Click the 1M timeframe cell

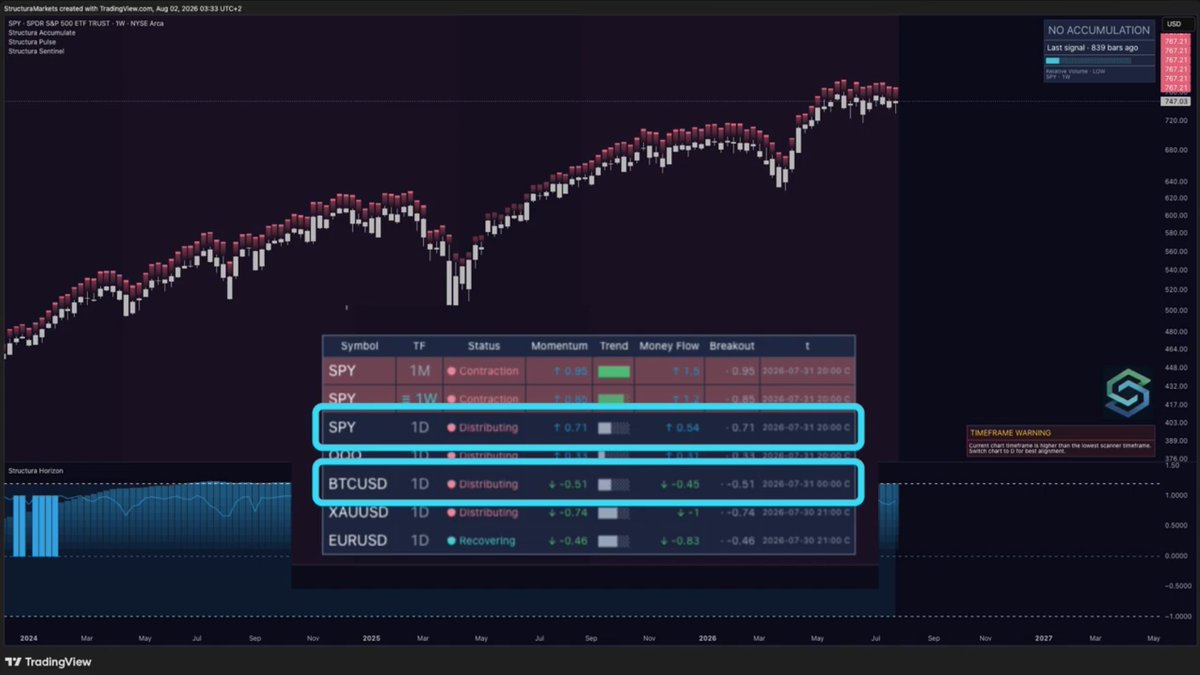tap(420, 371)
